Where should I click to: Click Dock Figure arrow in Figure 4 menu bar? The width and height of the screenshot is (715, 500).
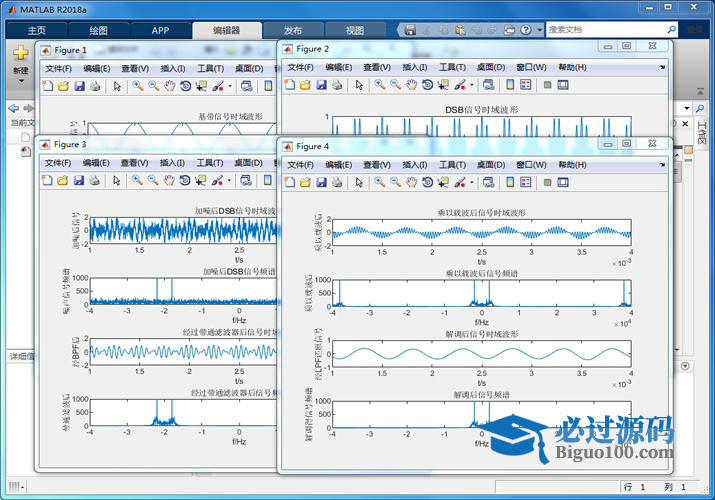pos(662,165)
